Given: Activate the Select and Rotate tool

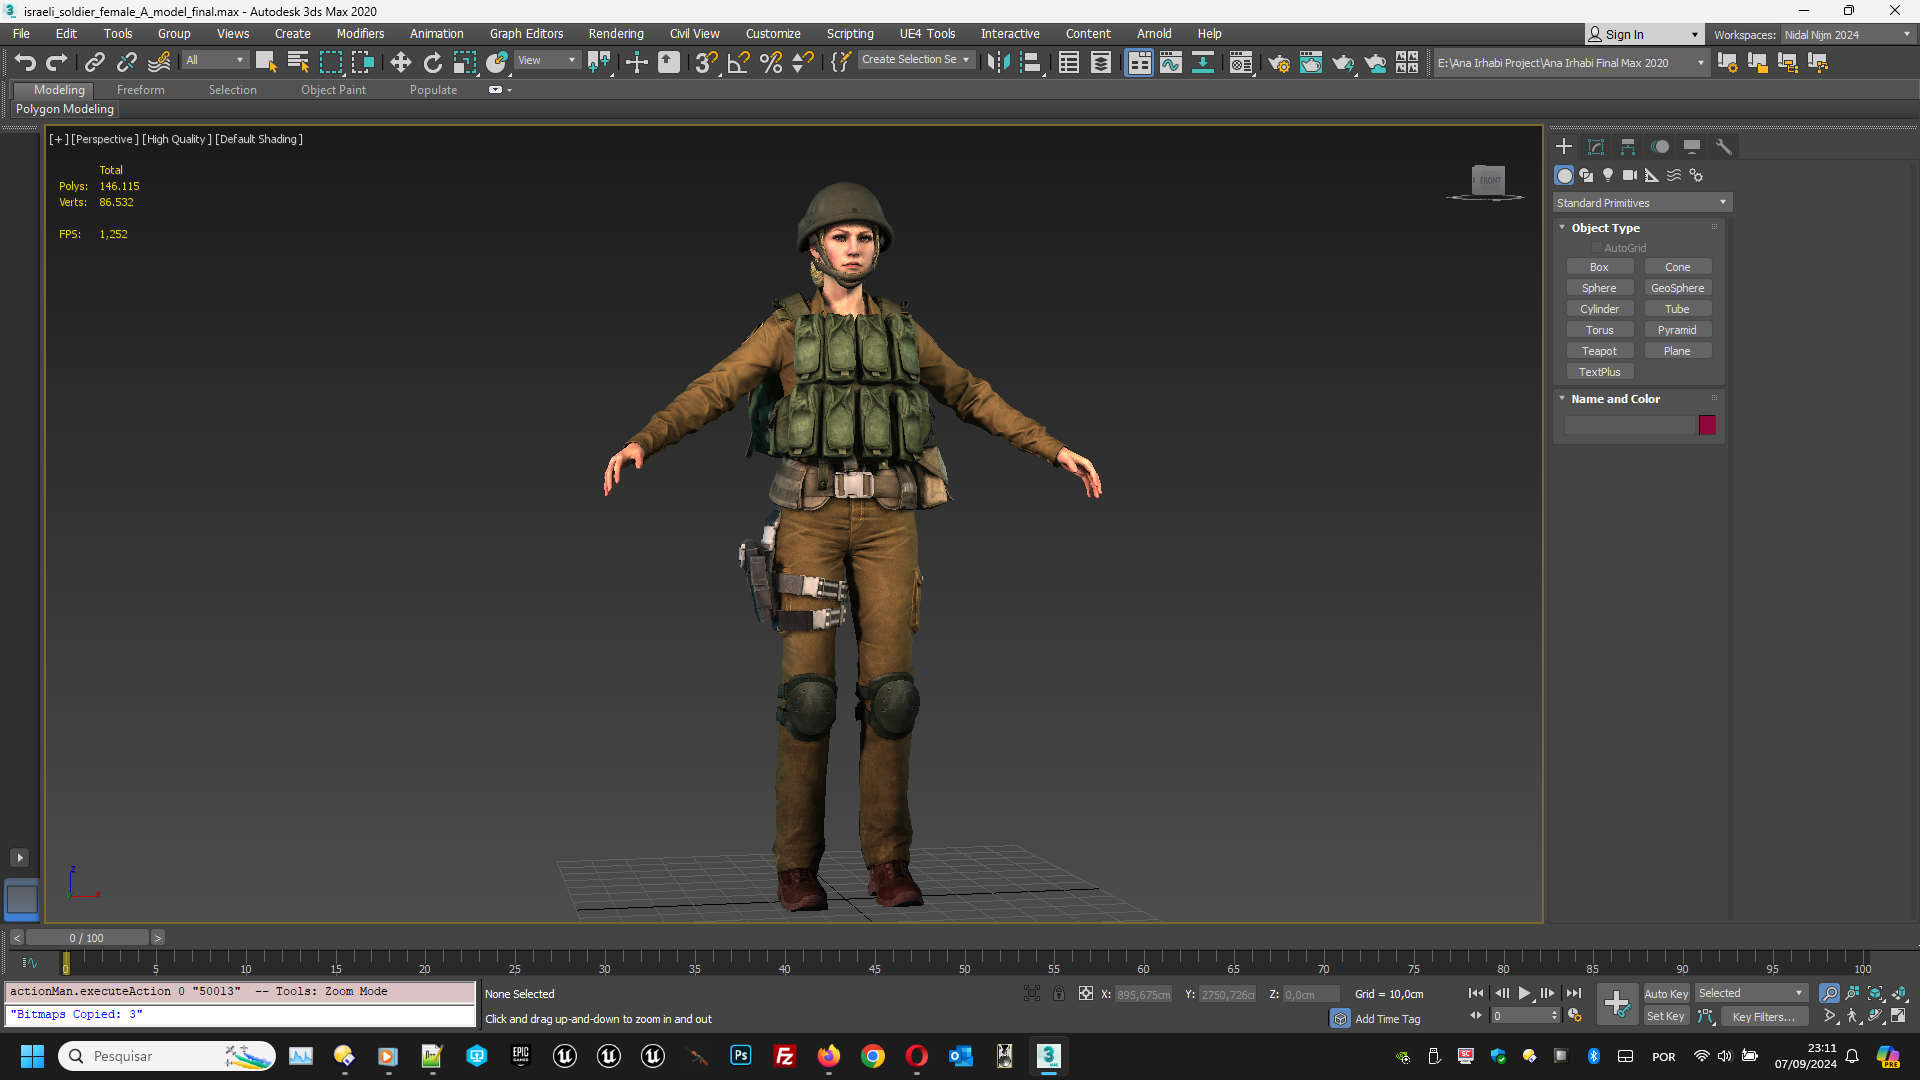Looking at the screenshot, I should click(x=432, y=62).
